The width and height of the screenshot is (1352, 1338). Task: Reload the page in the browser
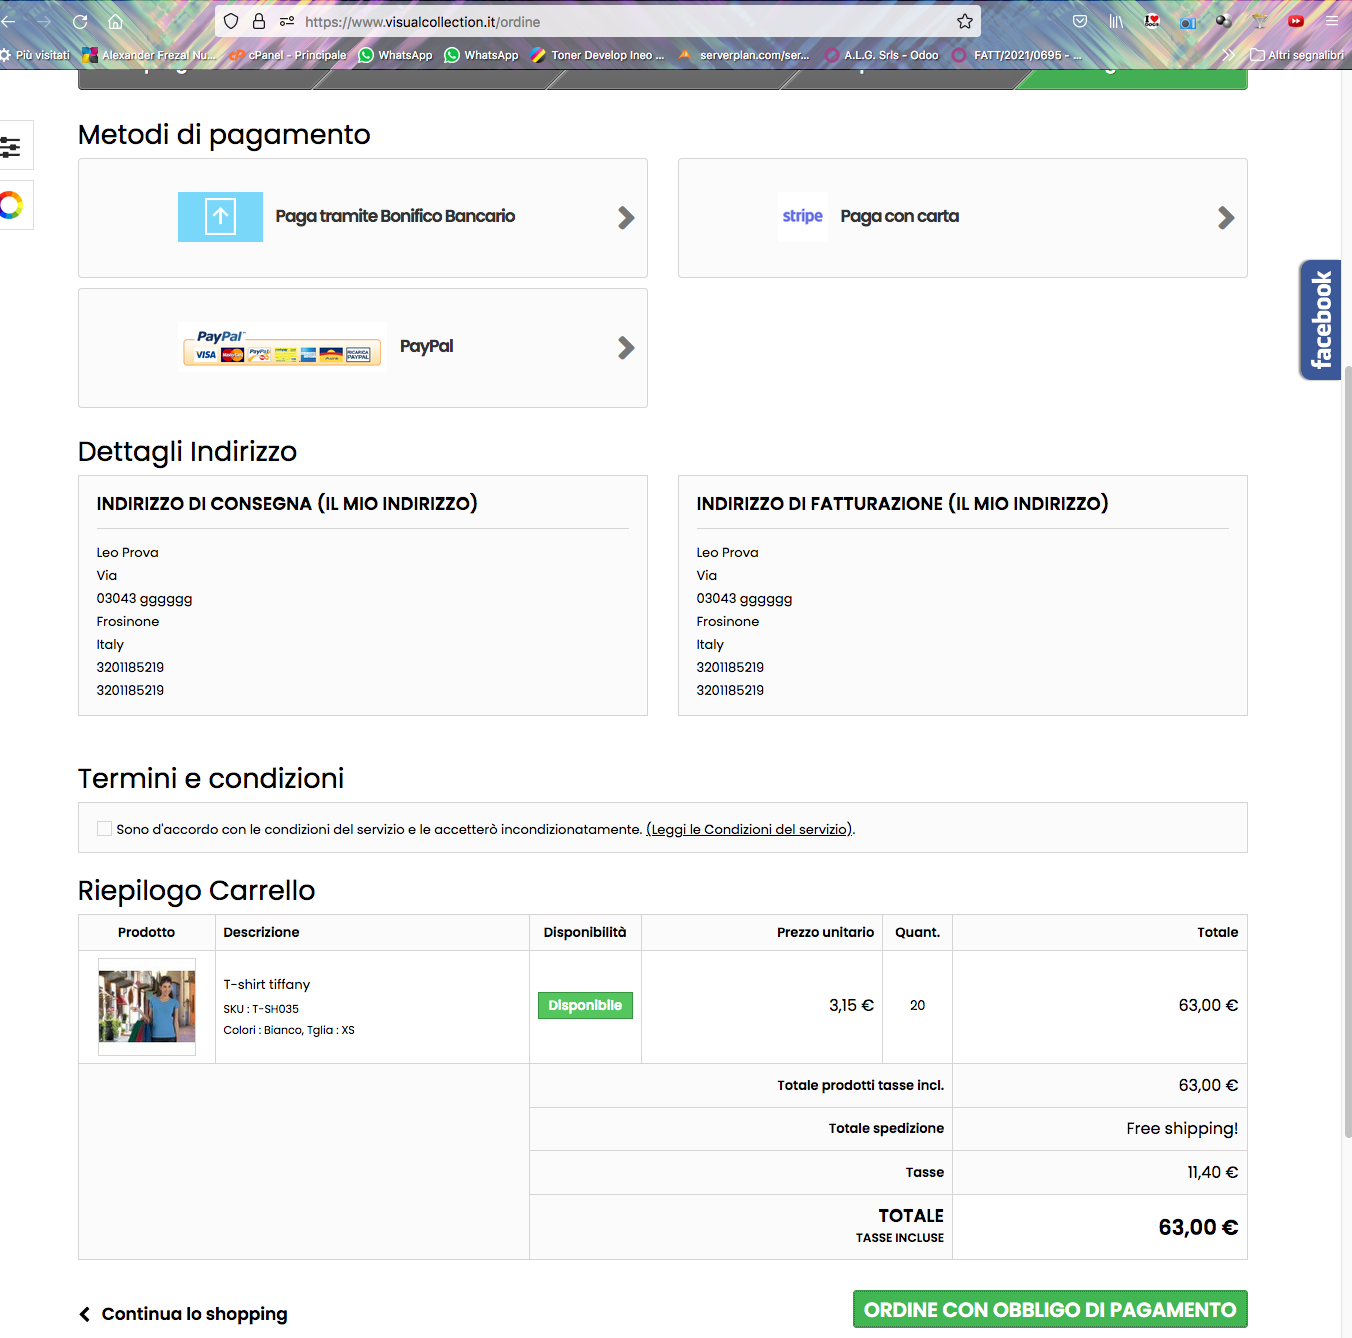[80, 22]
